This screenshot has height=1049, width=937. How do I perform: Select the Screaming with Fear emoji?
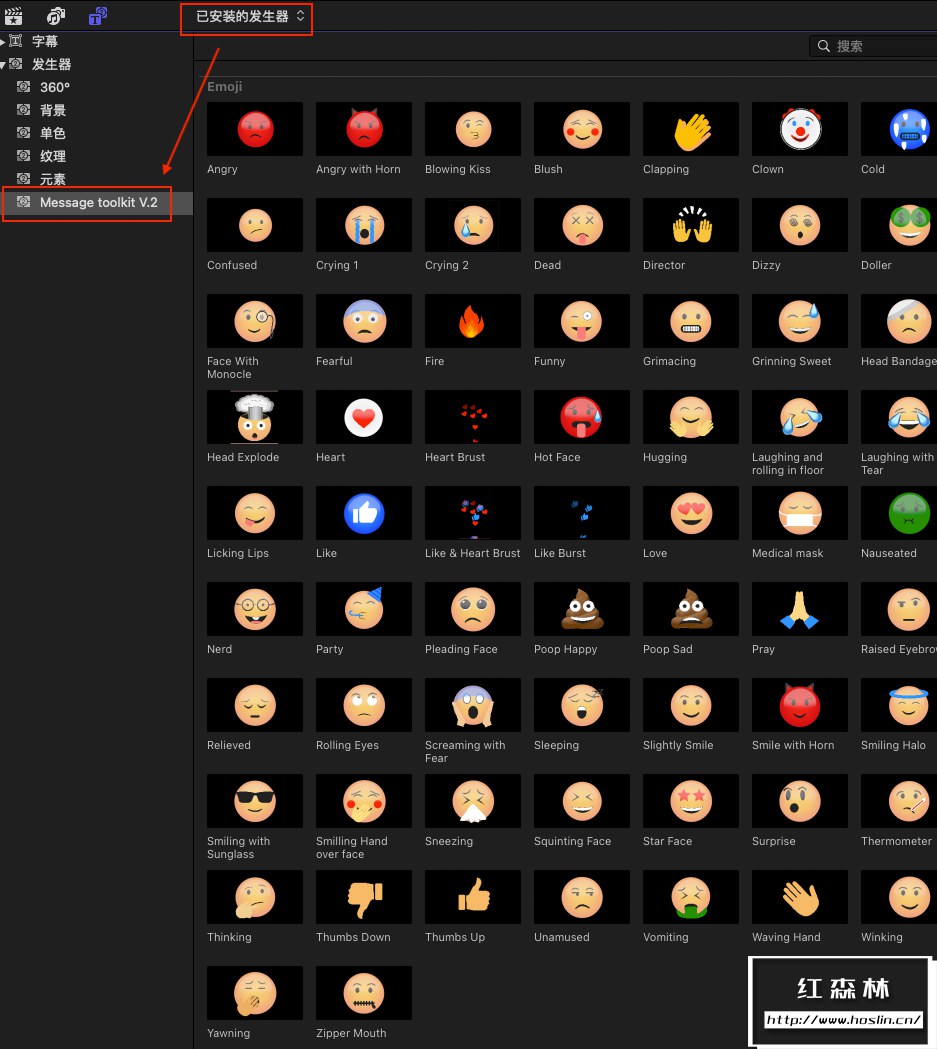[x=473, y=705]
